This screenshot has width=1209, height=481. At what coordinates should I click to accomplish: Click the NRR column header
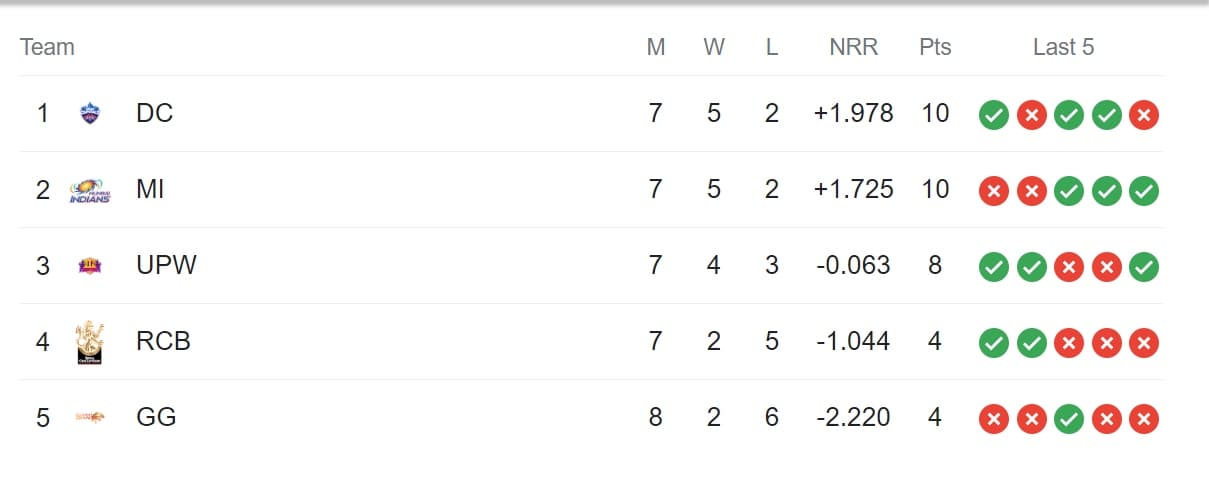(853, 47)
